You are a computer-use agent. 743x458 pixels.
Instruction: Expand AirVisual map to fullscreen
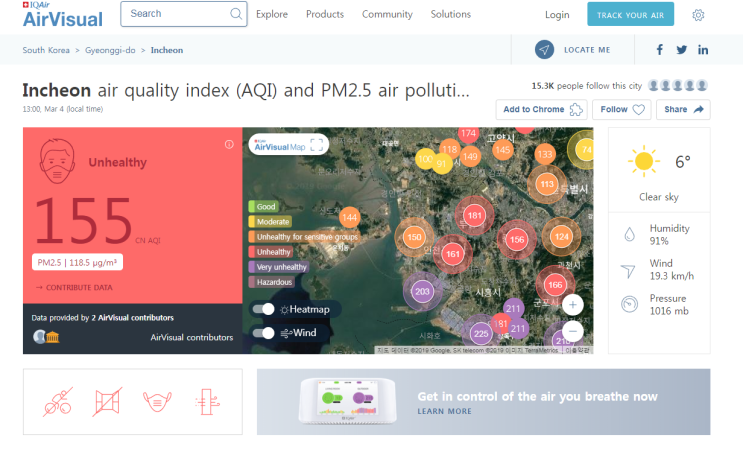[317, 145]
